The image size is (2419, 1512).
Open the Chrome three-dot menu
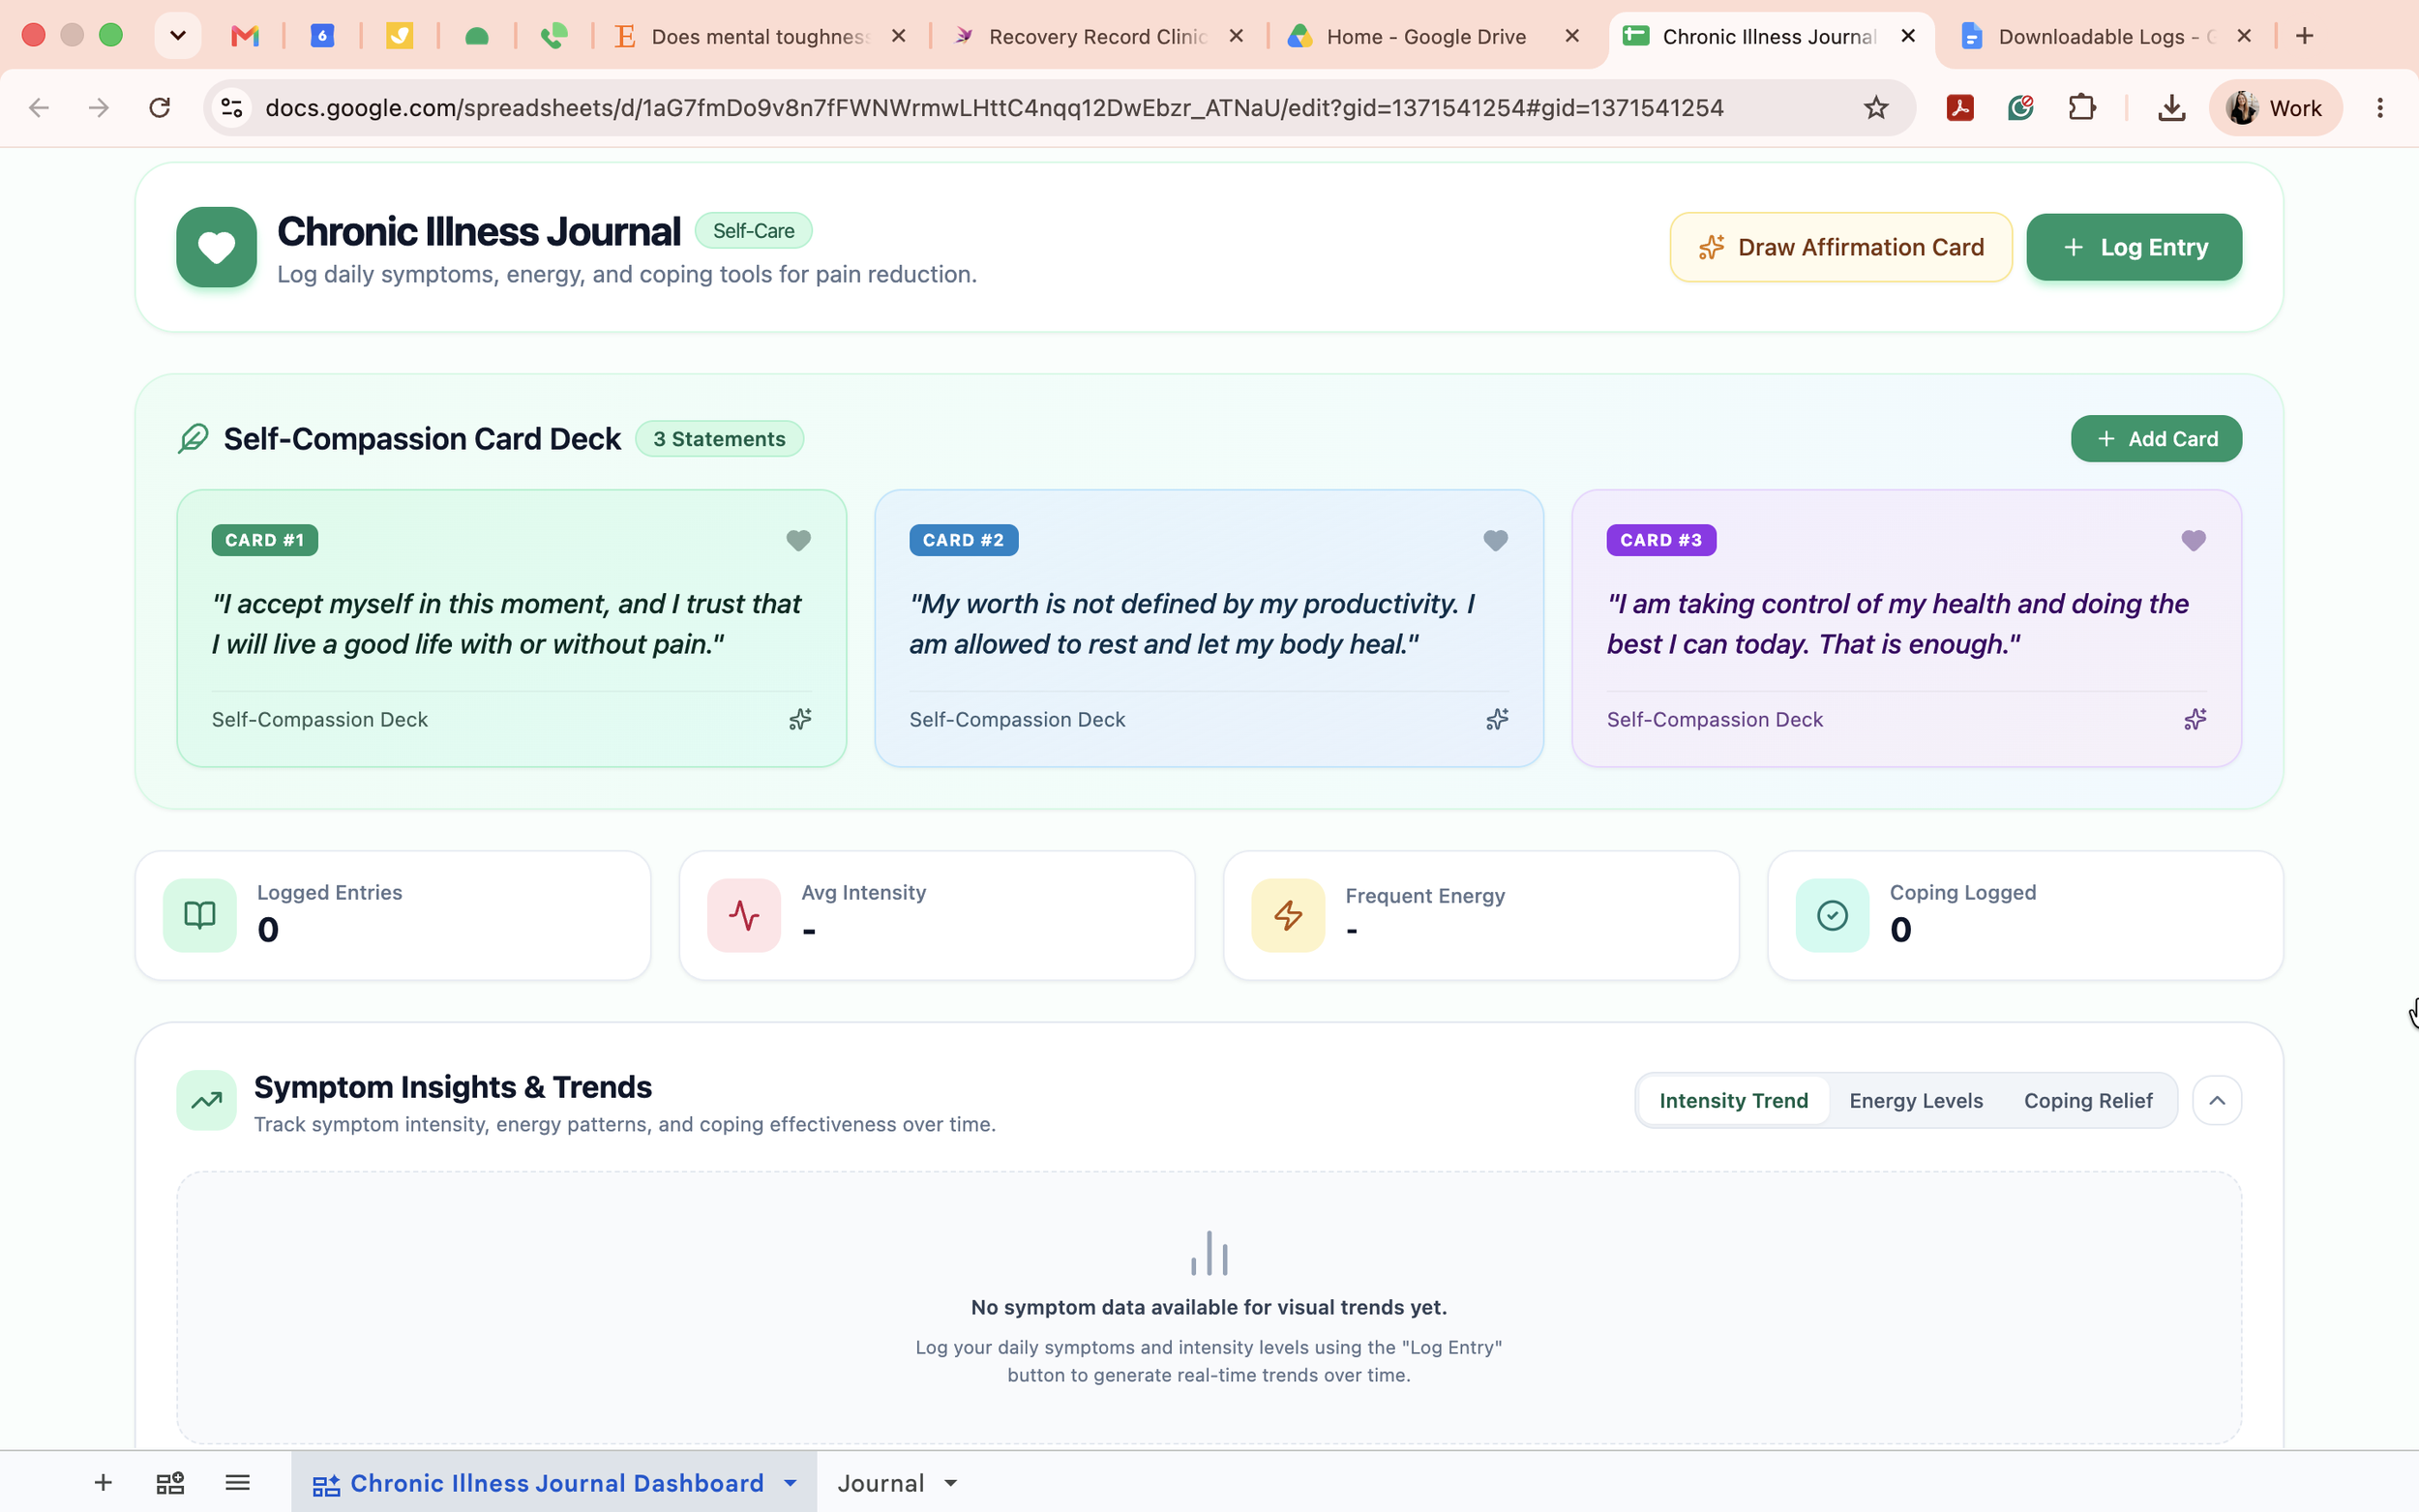click(2380, 108)
